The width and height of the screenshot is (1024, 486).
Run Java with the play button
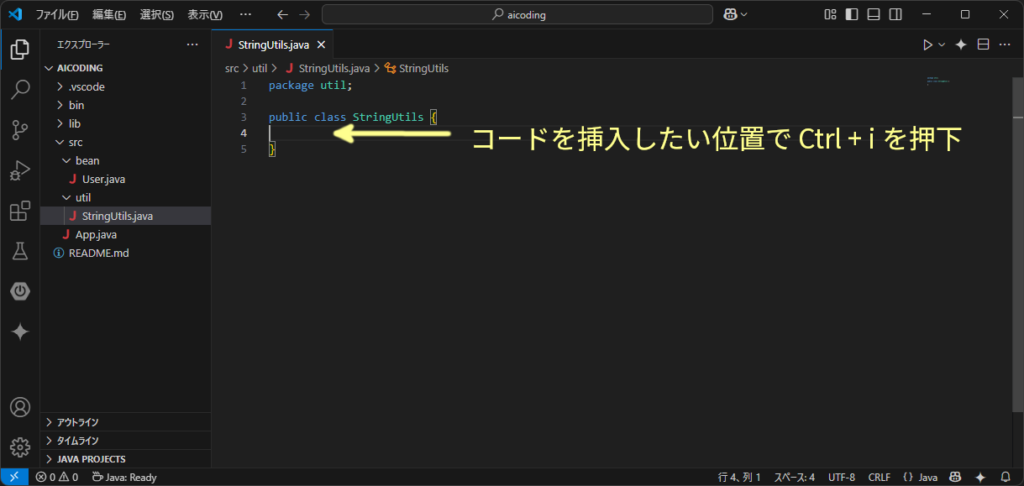click(x=927, y=44)
